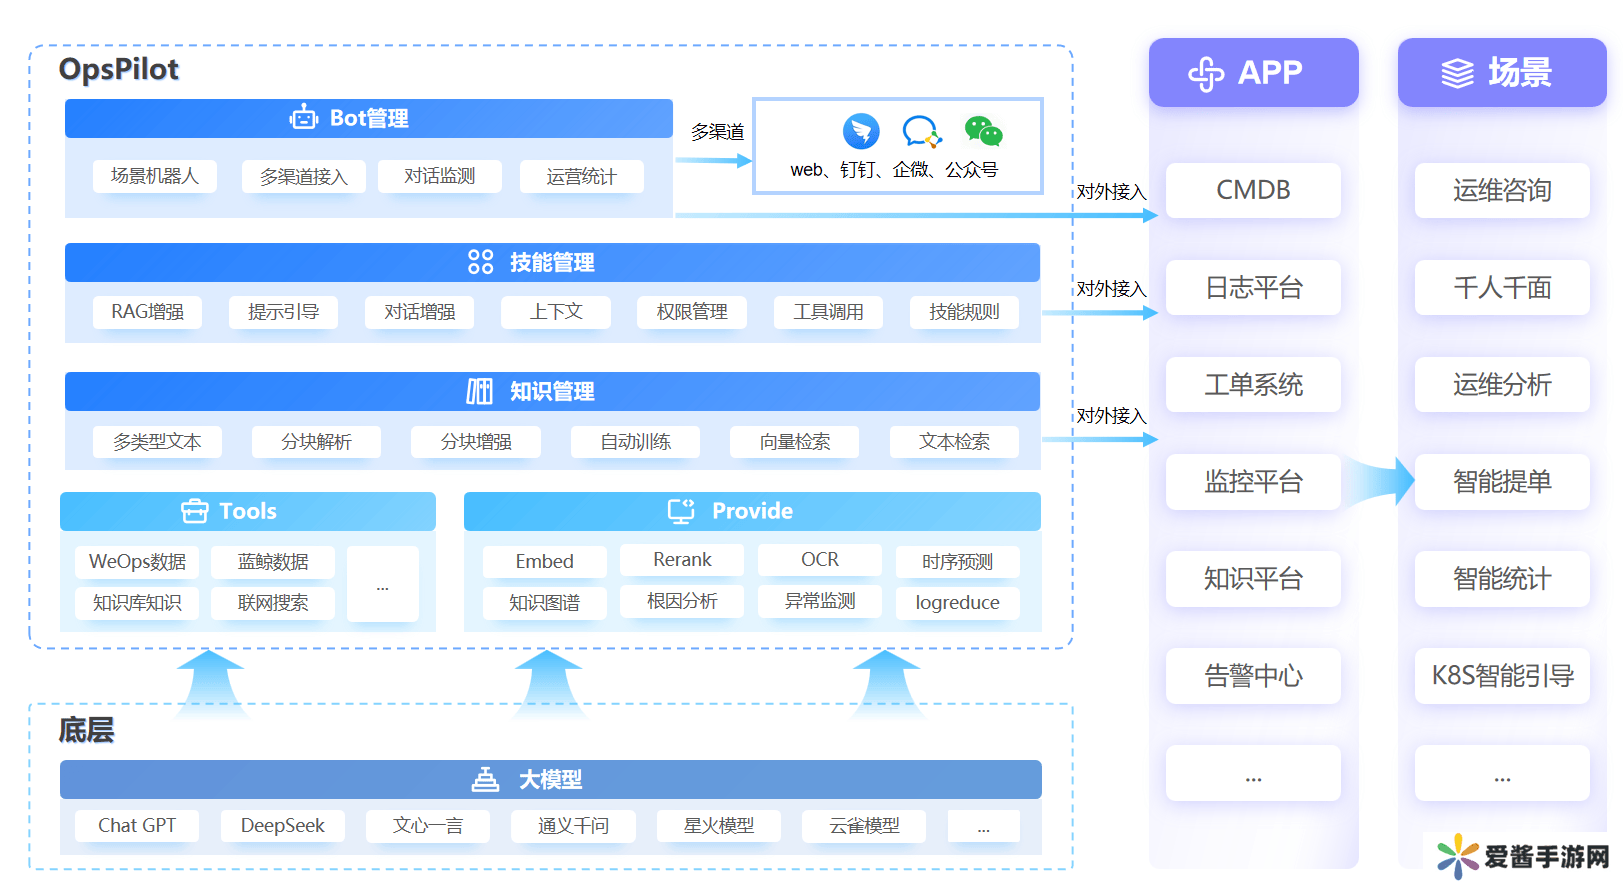Click the 向量检索 knowledge box
Image resolution: width=1623 pixels, height=882 pixels.
794,442
